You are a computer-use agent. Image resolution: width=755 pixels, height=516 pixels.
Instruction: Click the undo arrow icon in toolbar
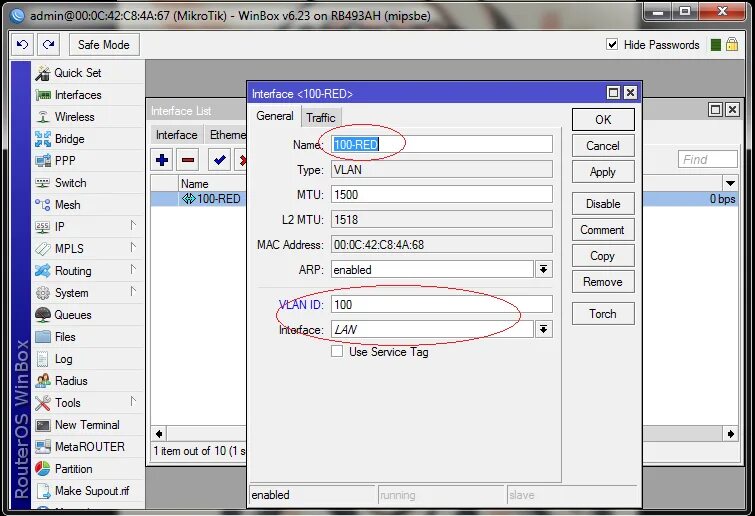coord(22,45)
